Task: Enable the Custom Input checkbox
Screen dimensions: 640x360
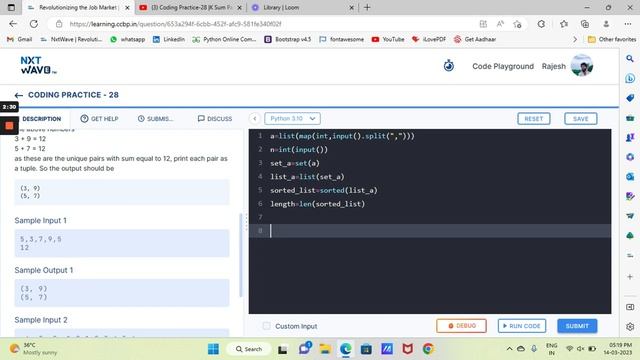Action: coord(267,326)
